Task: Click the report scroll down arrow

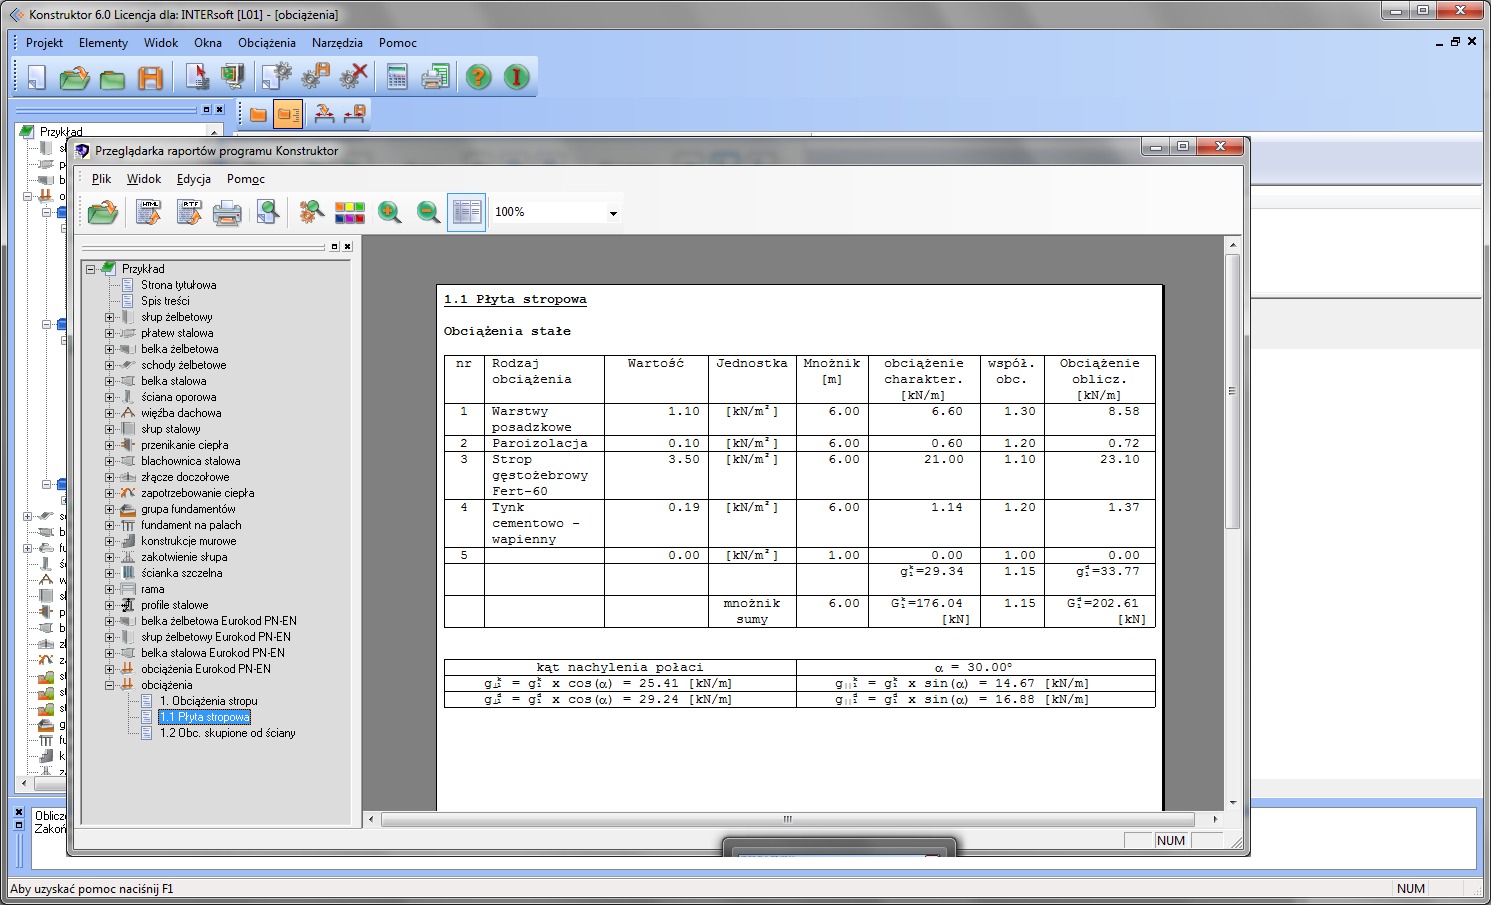Action: 1233,803
